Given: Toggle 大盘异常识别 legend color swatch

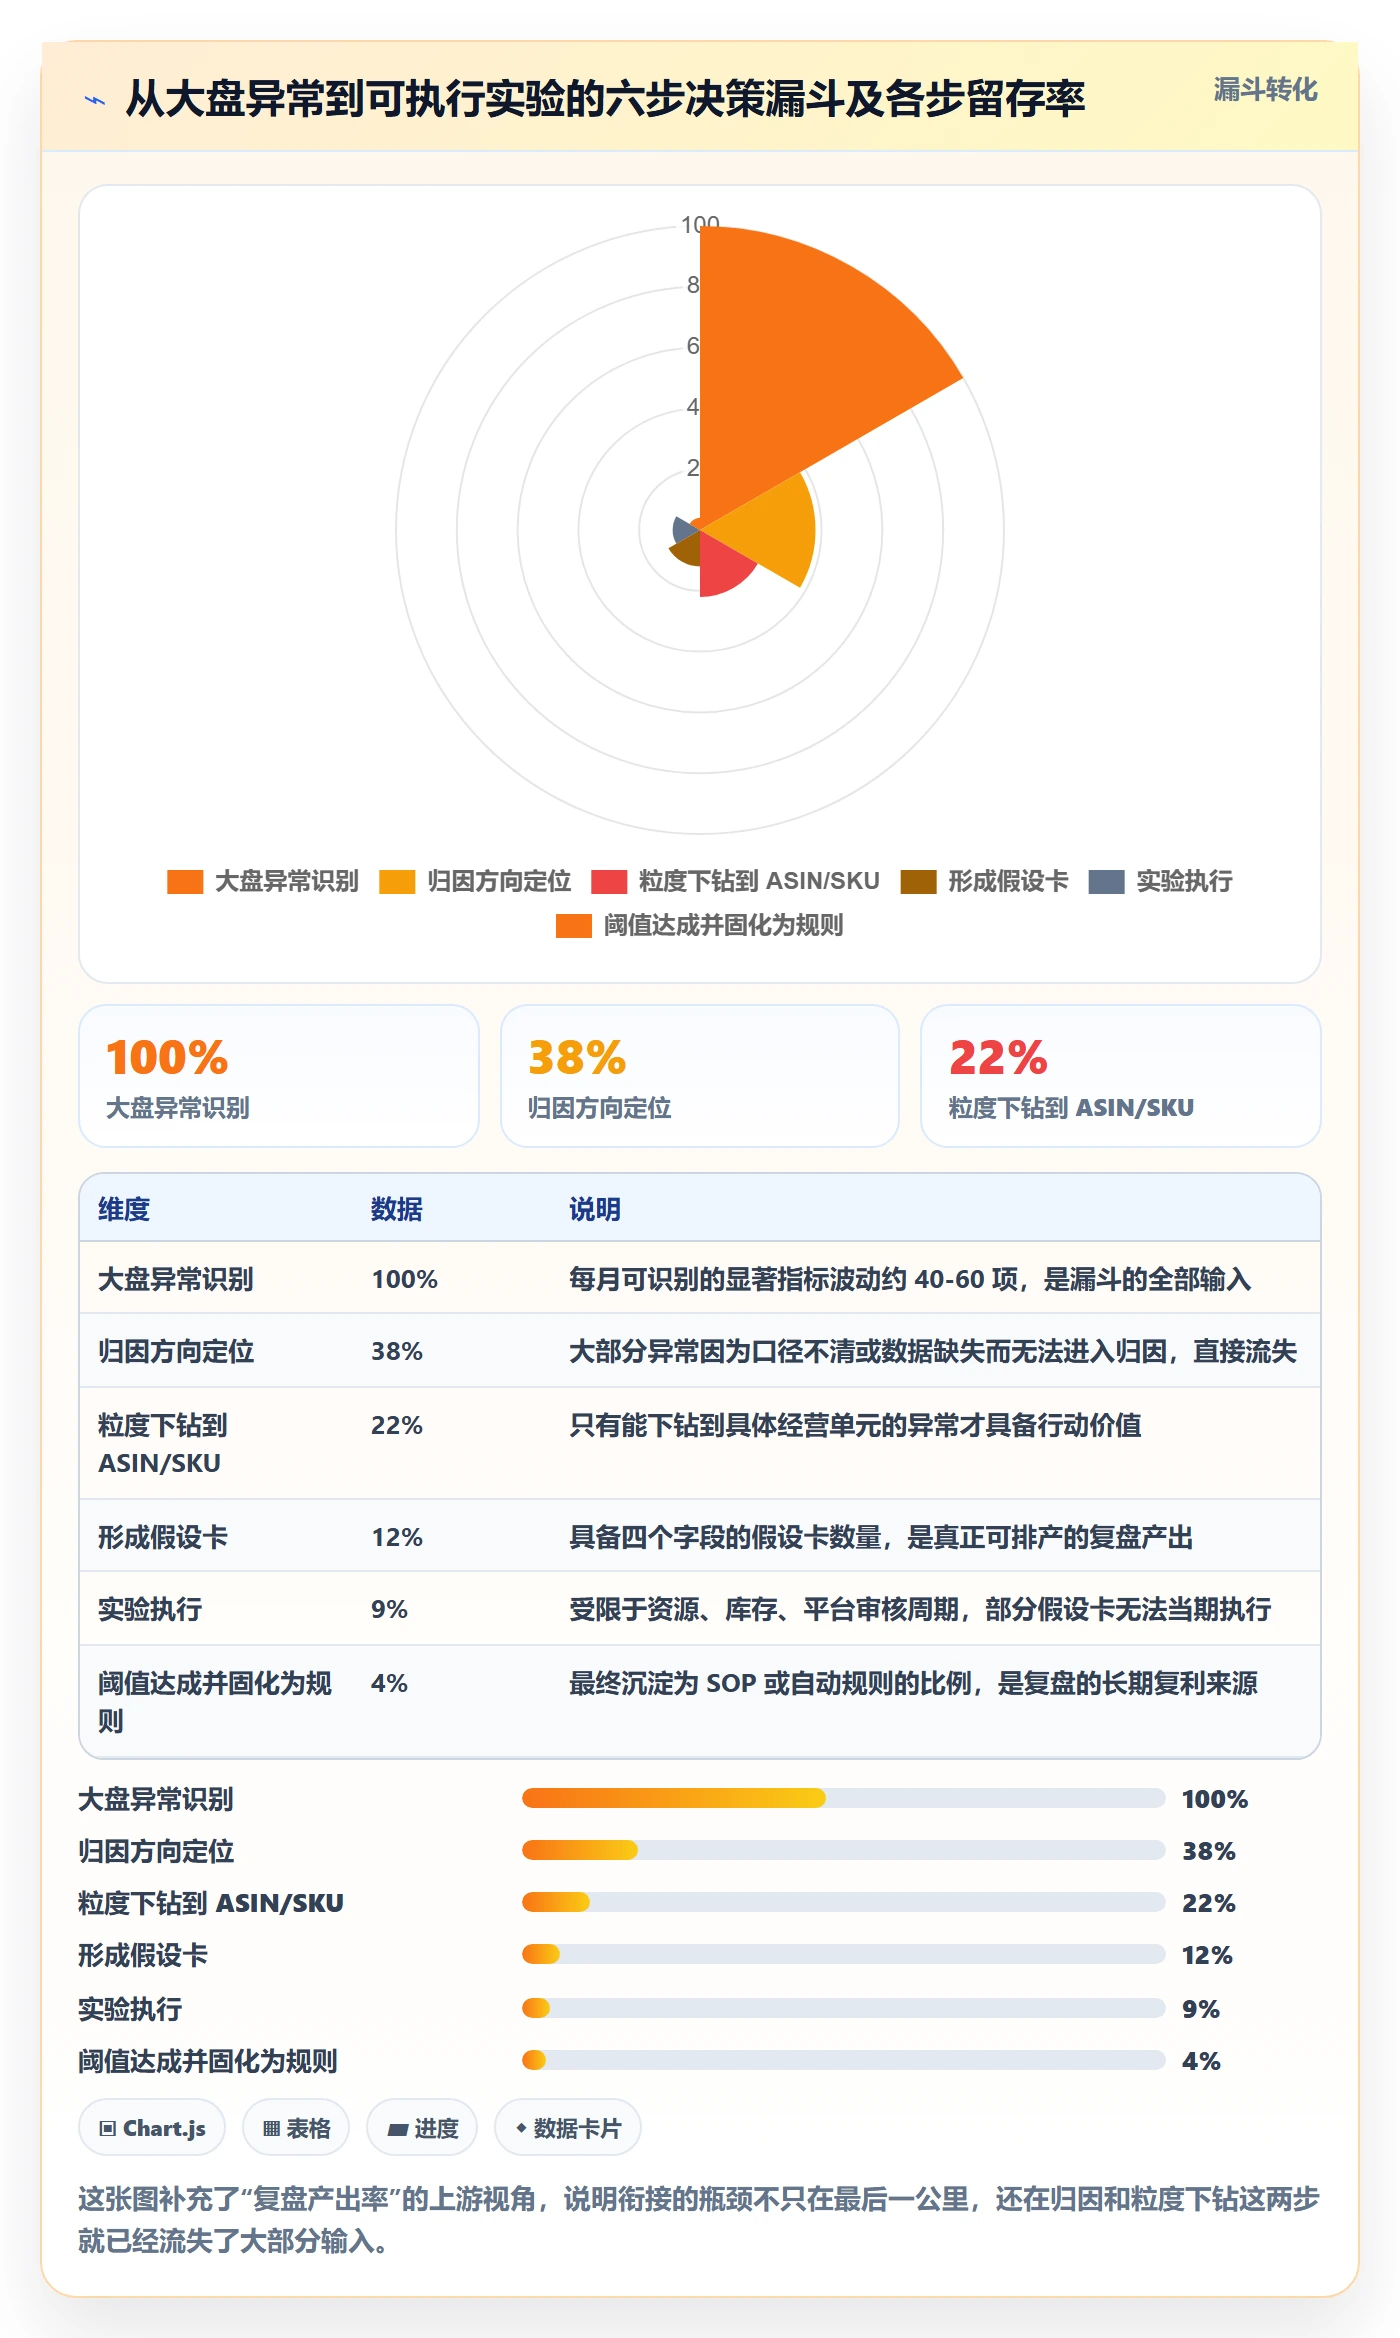Looking at the screenshot, I should (185, 882).
